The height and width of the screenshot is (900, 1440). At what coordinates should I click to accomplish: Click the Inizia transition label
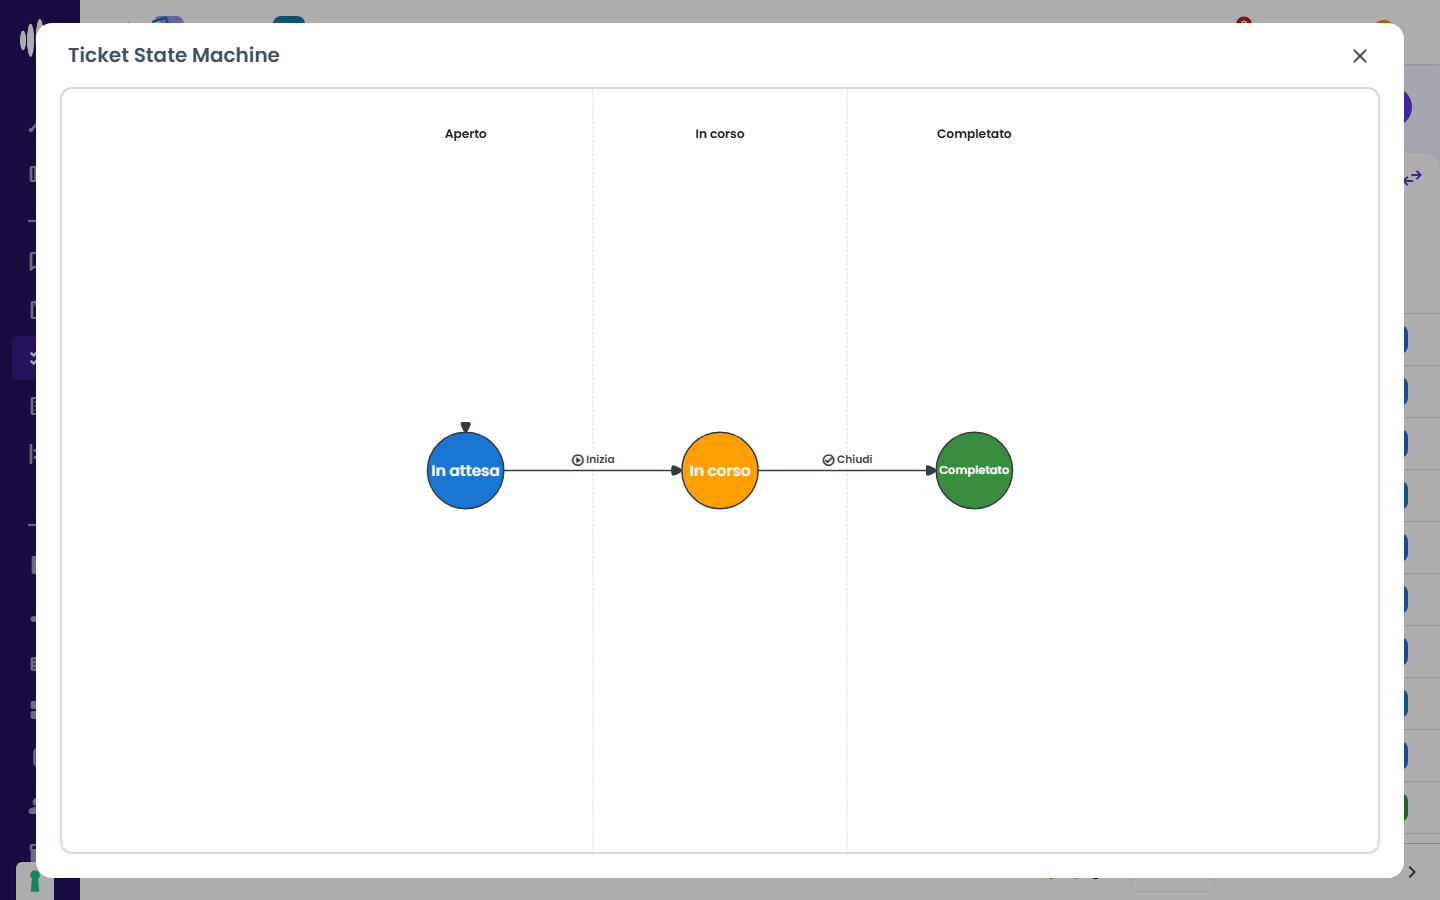600,460
